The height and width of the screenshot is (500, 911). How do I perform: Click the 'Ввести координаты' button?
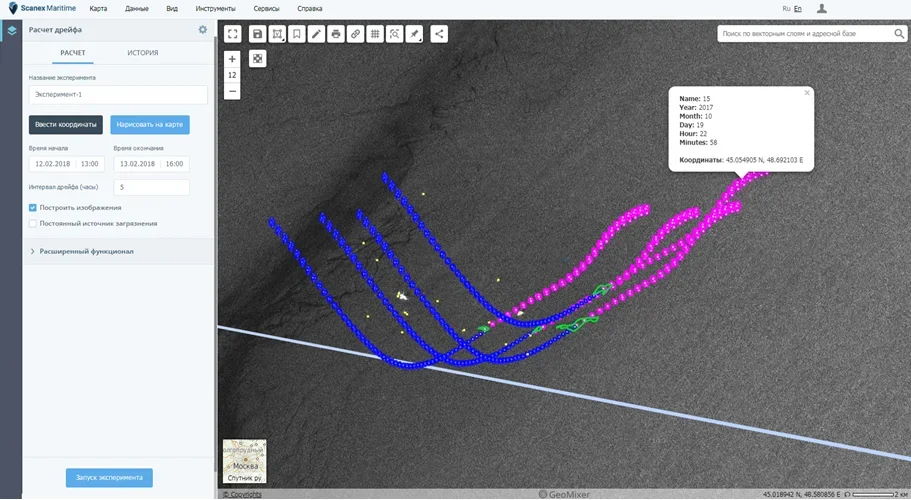pyautogui.click(x=66, y=125)
